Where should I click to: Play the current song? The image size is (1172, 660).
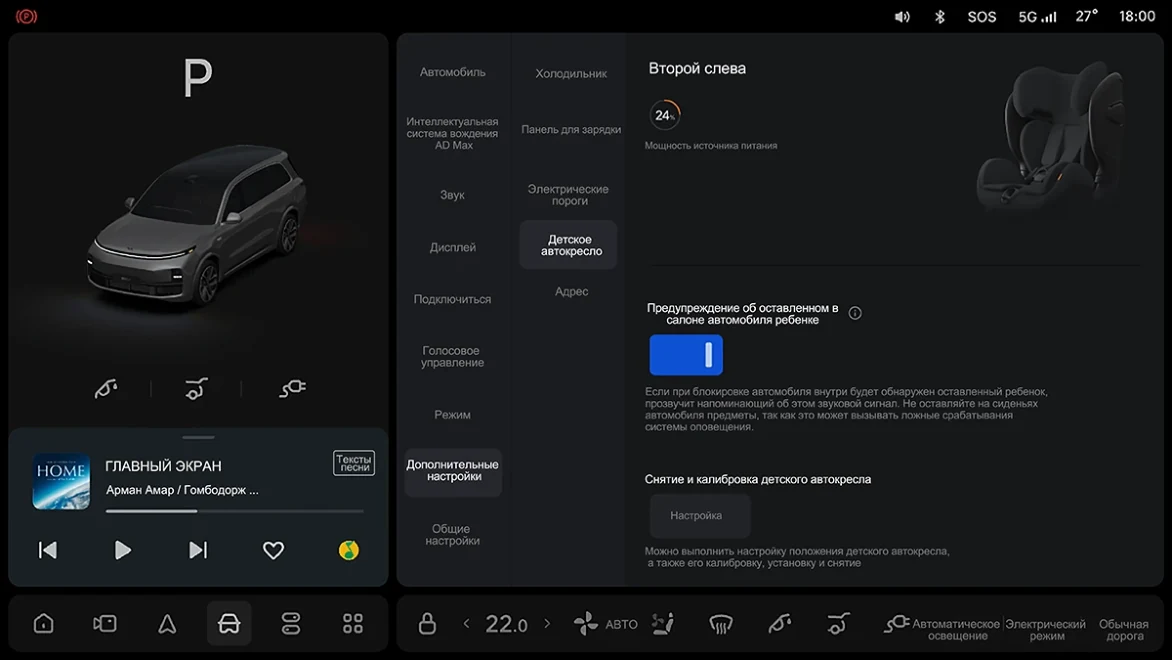(x=123, y=550)
